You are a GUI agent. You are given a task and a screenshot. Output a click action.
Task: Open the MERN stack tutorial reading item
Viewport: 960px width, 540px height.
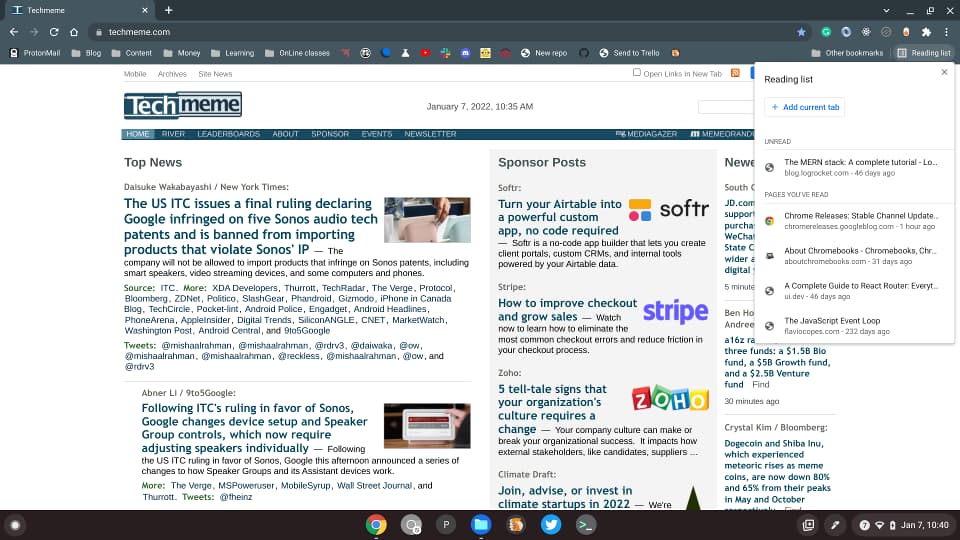[x=854, y=167]
